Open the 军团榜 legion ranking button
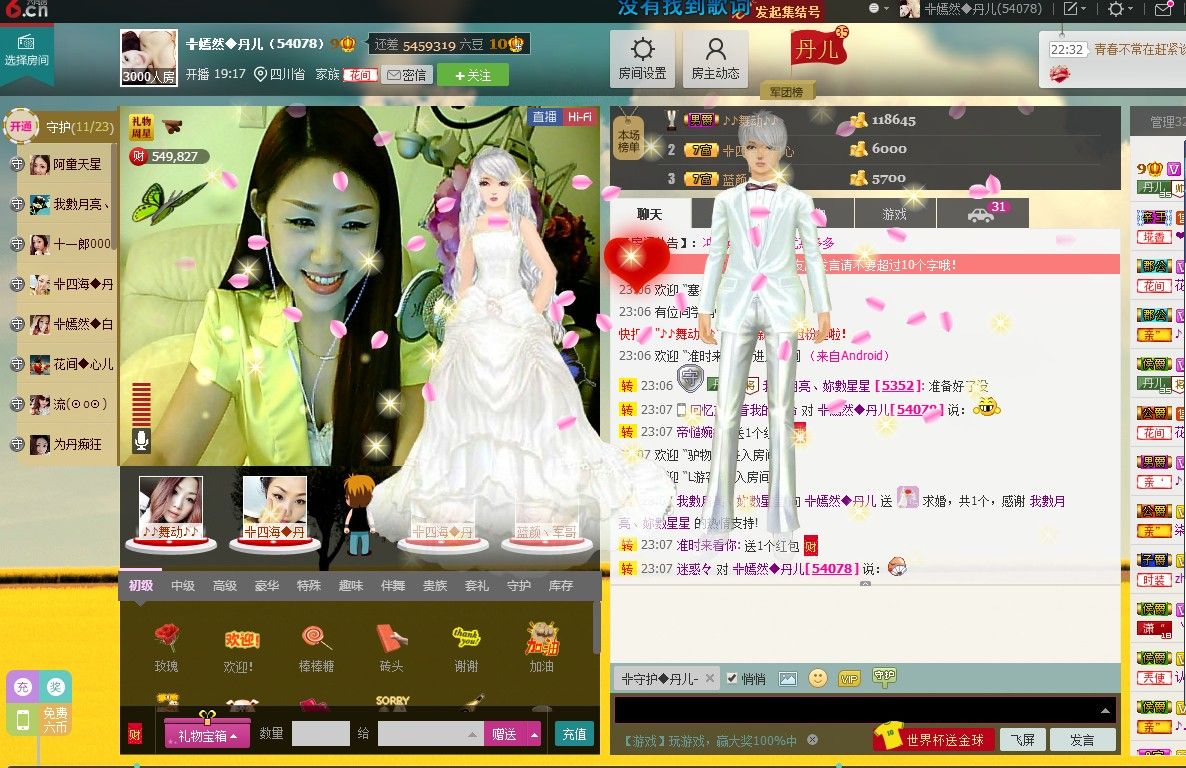The width and height of the screenshot is (1186, 768). tap(787, 91)
